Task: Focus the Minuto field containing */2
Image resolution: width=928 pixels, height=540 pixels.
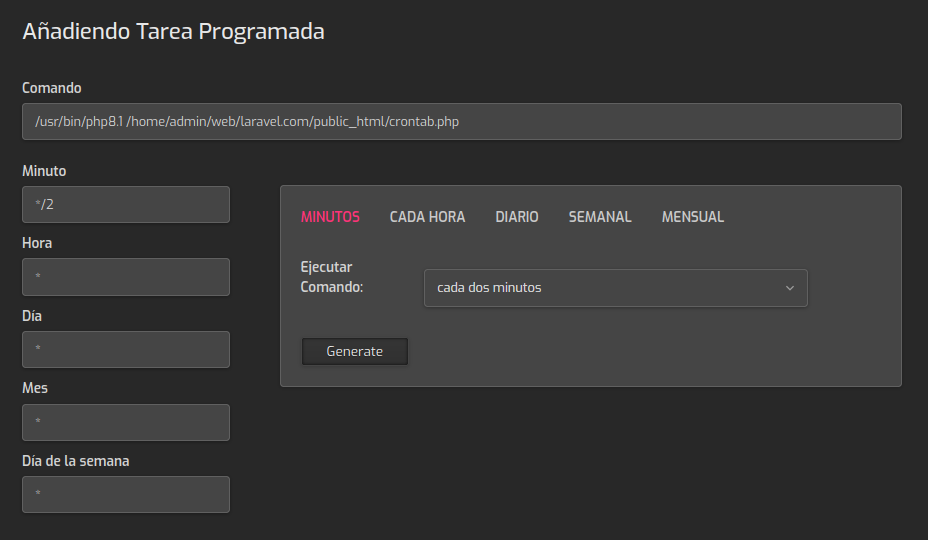Action: tap(125, 204)
